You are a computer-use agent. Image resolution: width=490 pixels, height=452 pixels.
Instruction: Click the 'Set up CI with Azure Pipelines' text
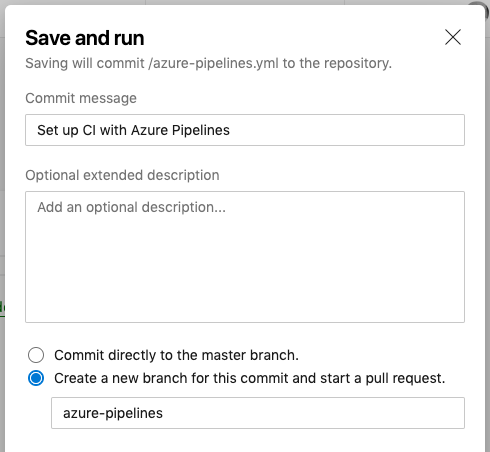133,130
